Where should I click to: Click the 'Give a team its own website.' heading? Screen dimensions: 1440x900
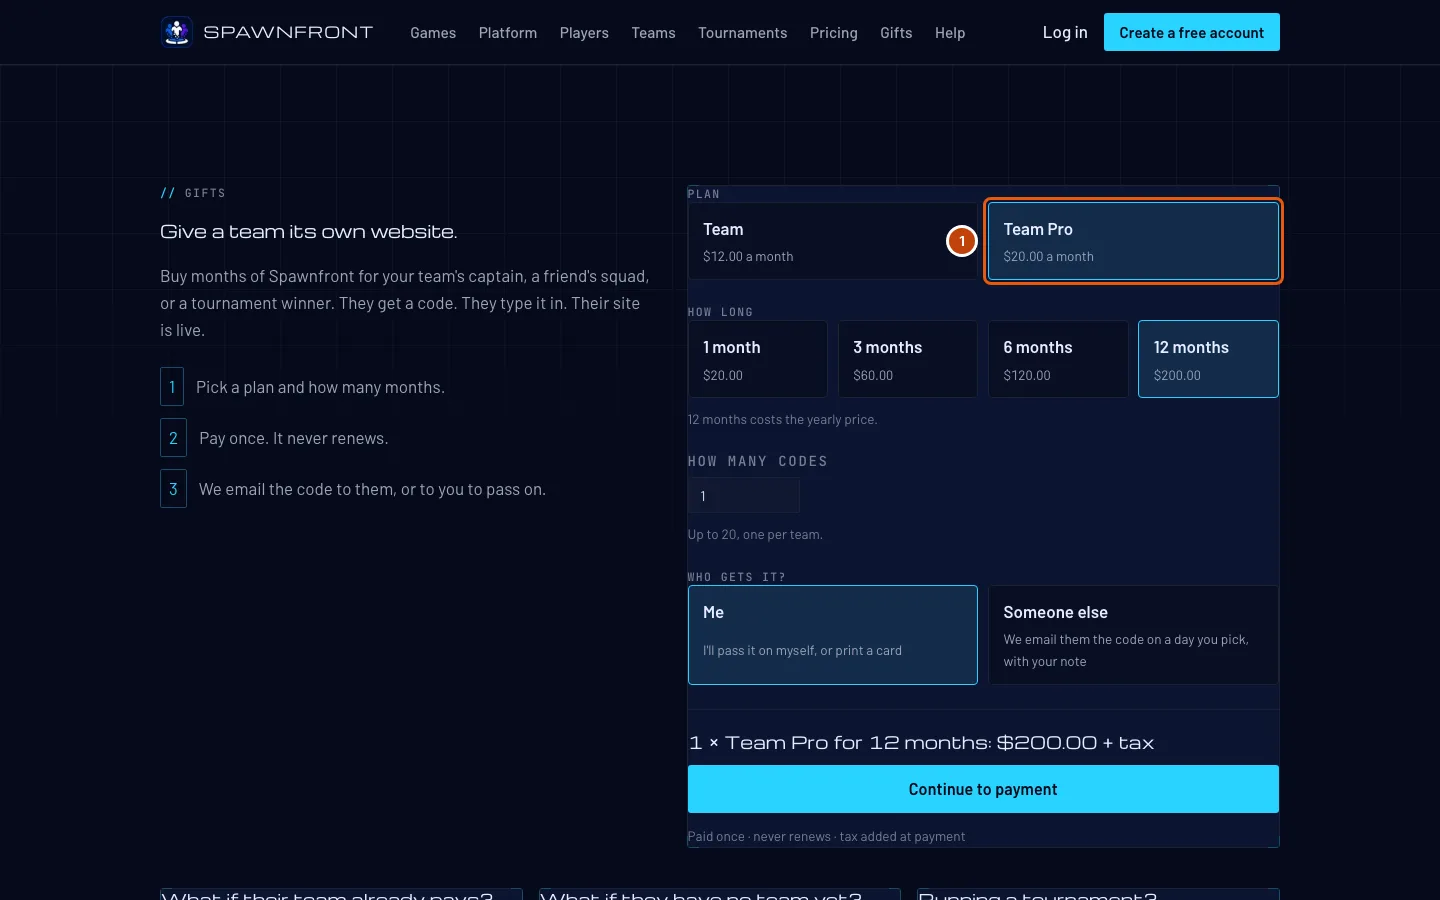309,232
